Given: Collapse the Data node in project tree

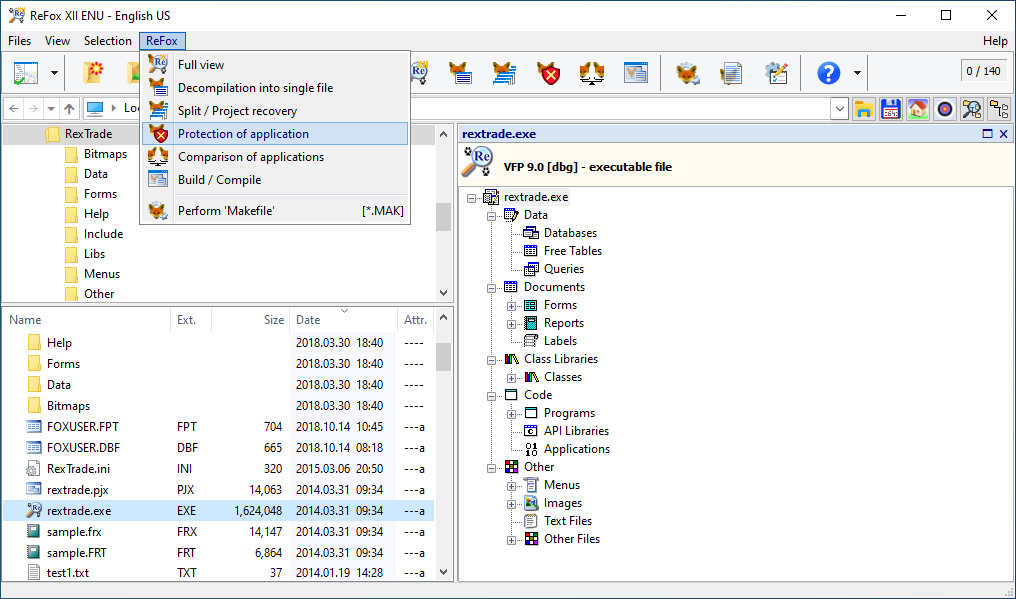Looking at the screenshot, I should click(x=491, y=216).
